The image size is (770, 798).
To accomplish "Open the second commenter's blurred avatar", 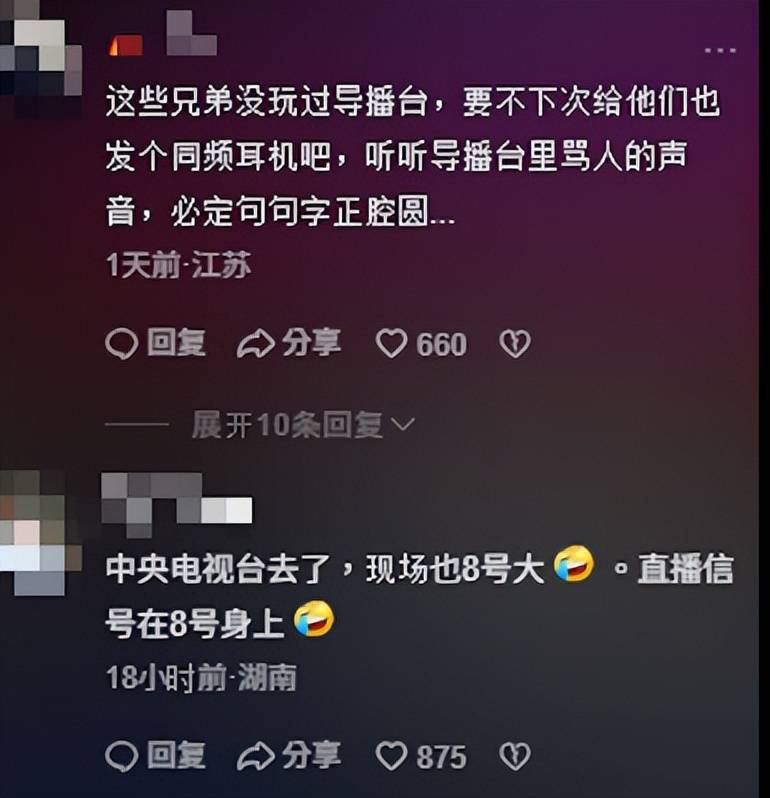I will click(41, 532).
